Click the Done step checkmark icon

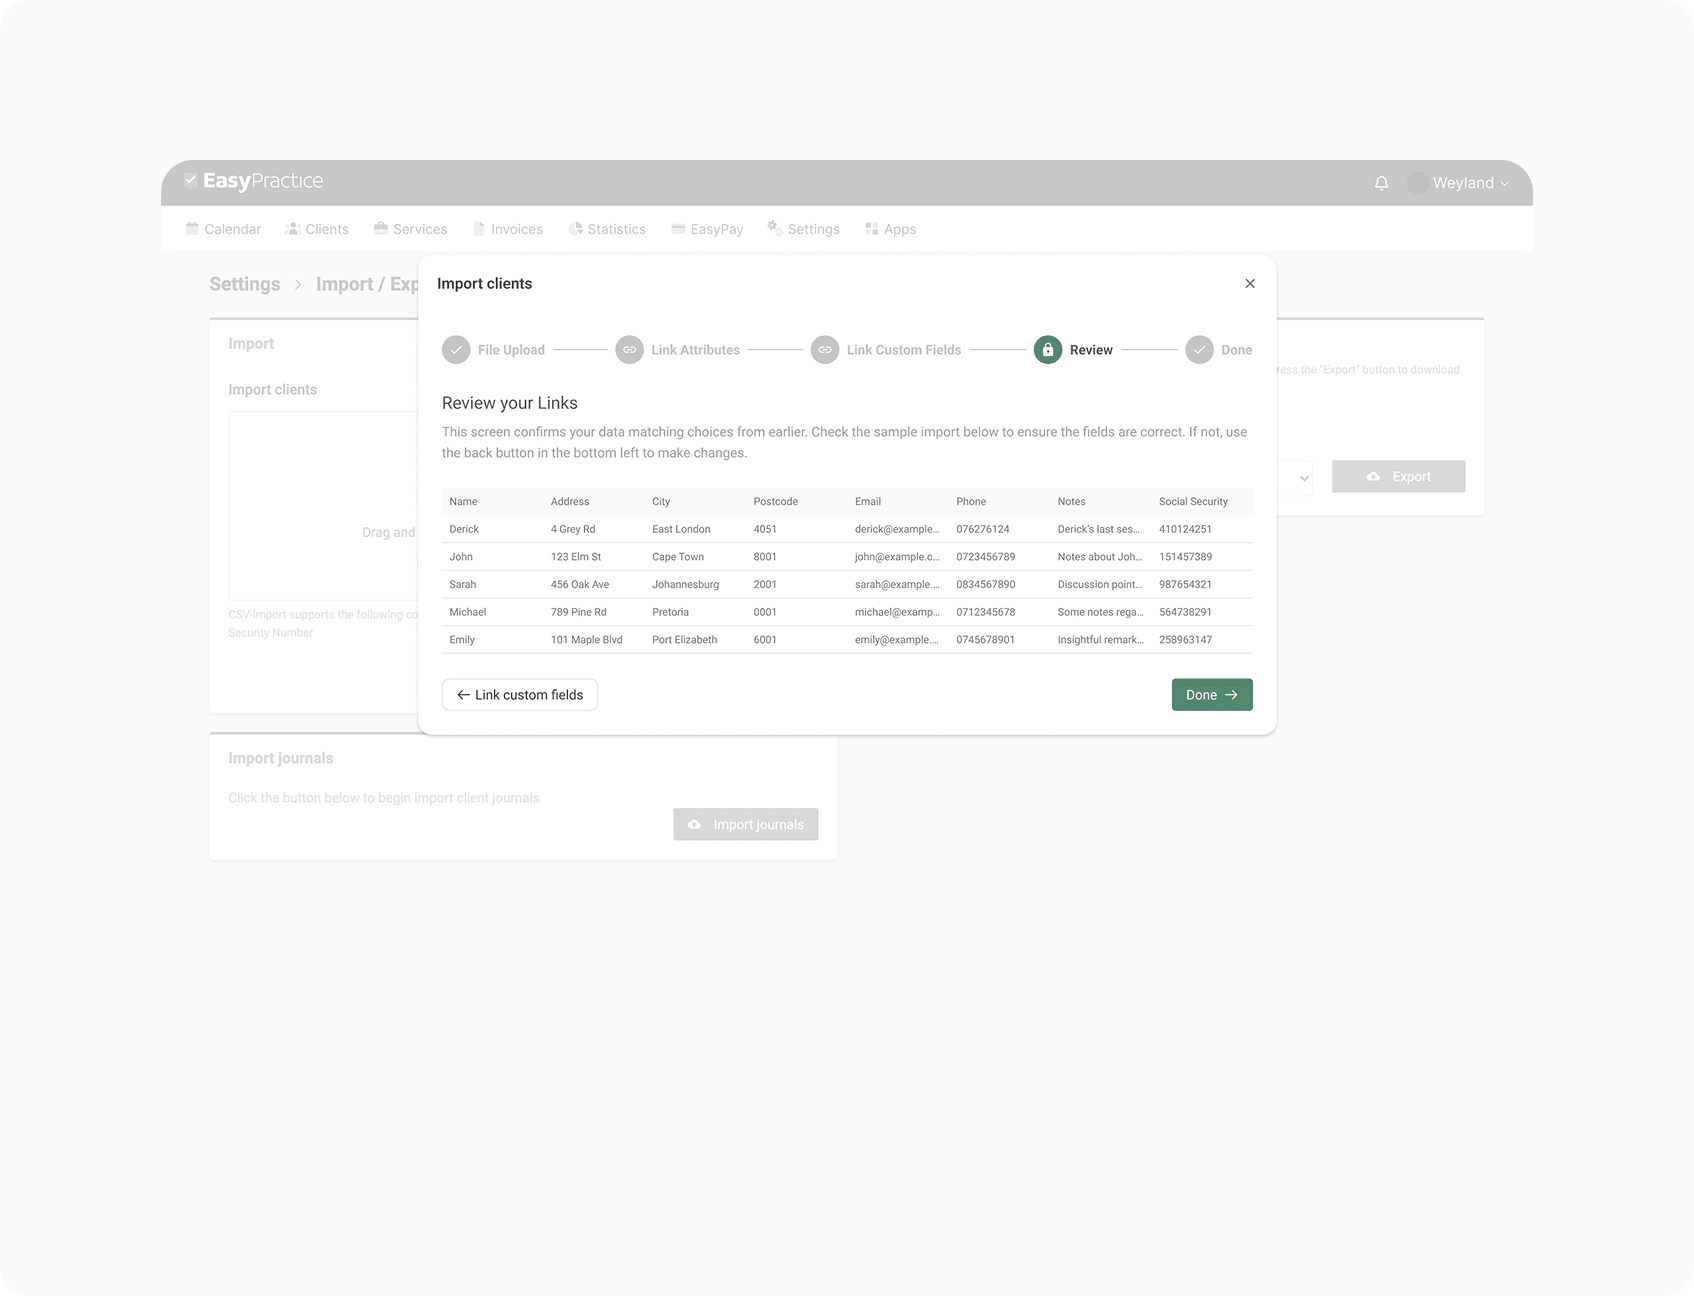[x=1199, y=350]
